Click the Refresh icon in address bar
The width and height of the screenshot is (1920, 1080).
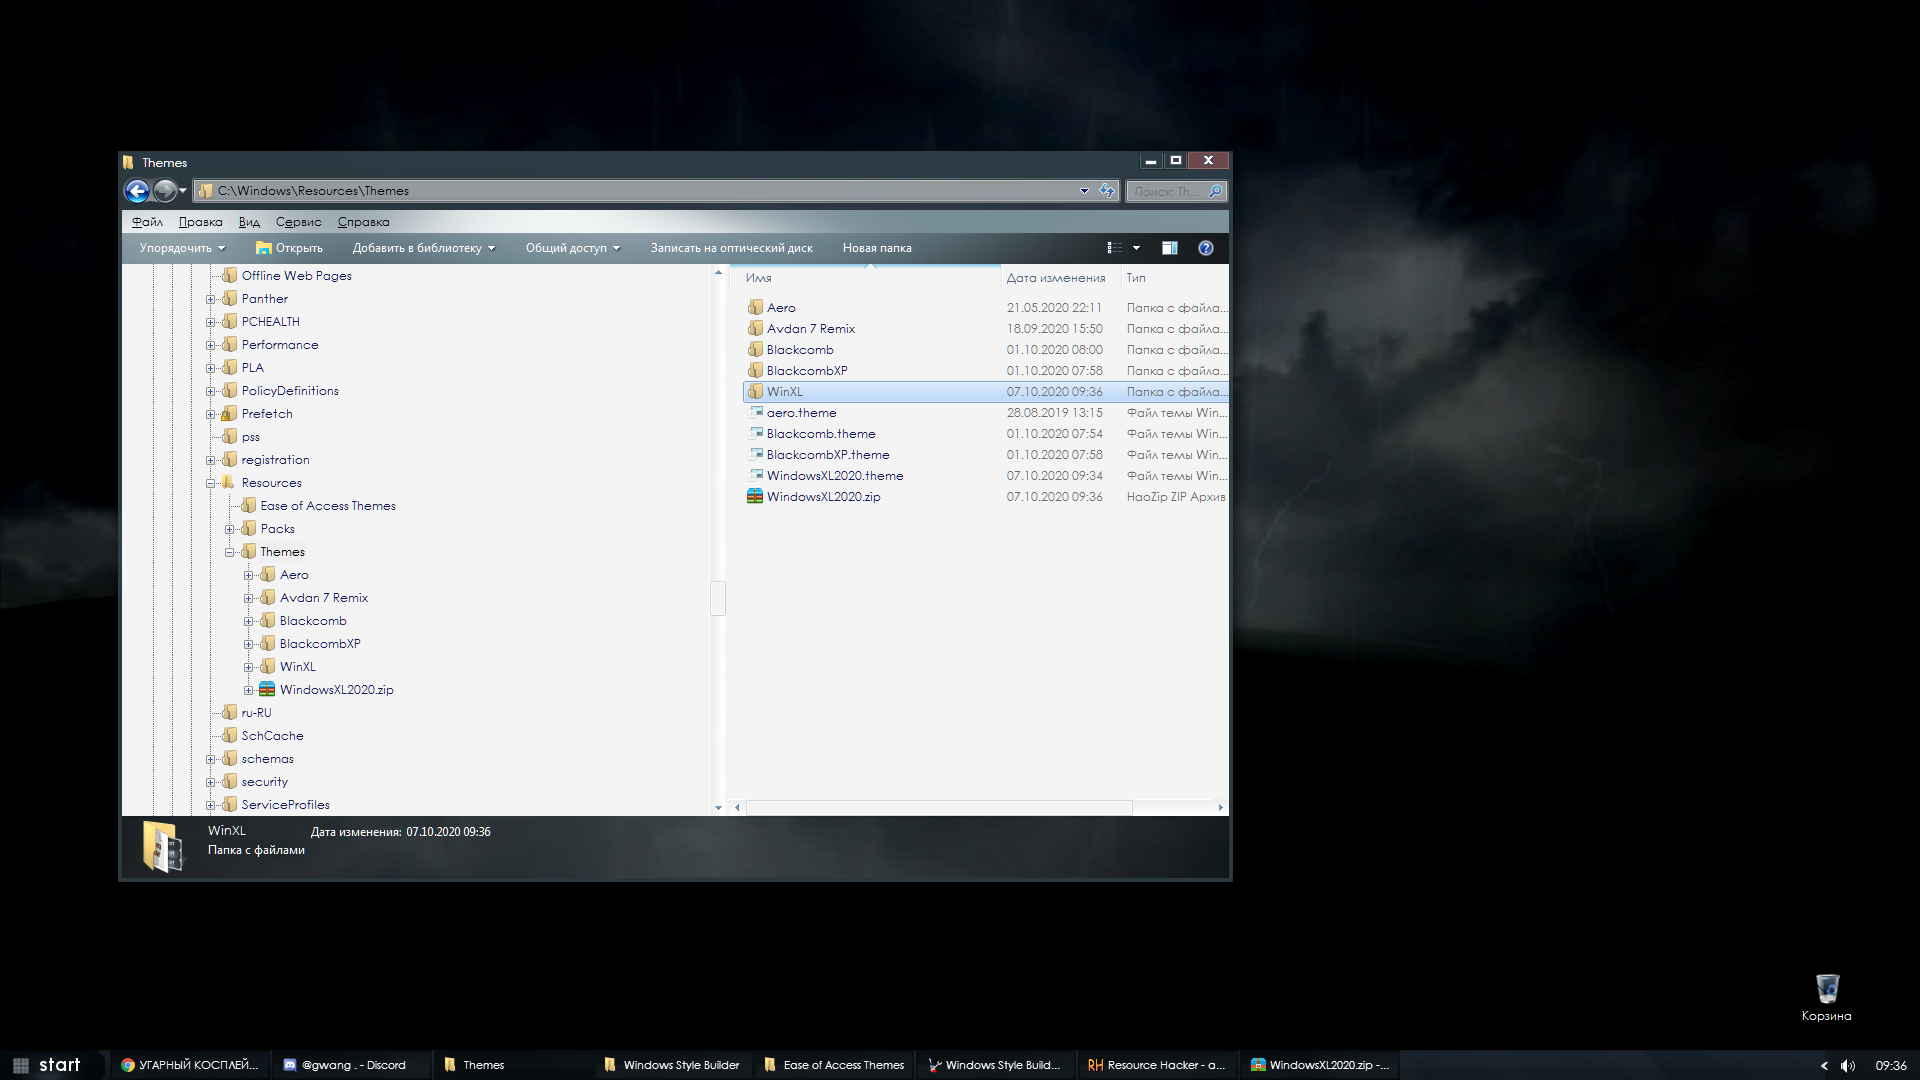tap(1106, 190)
